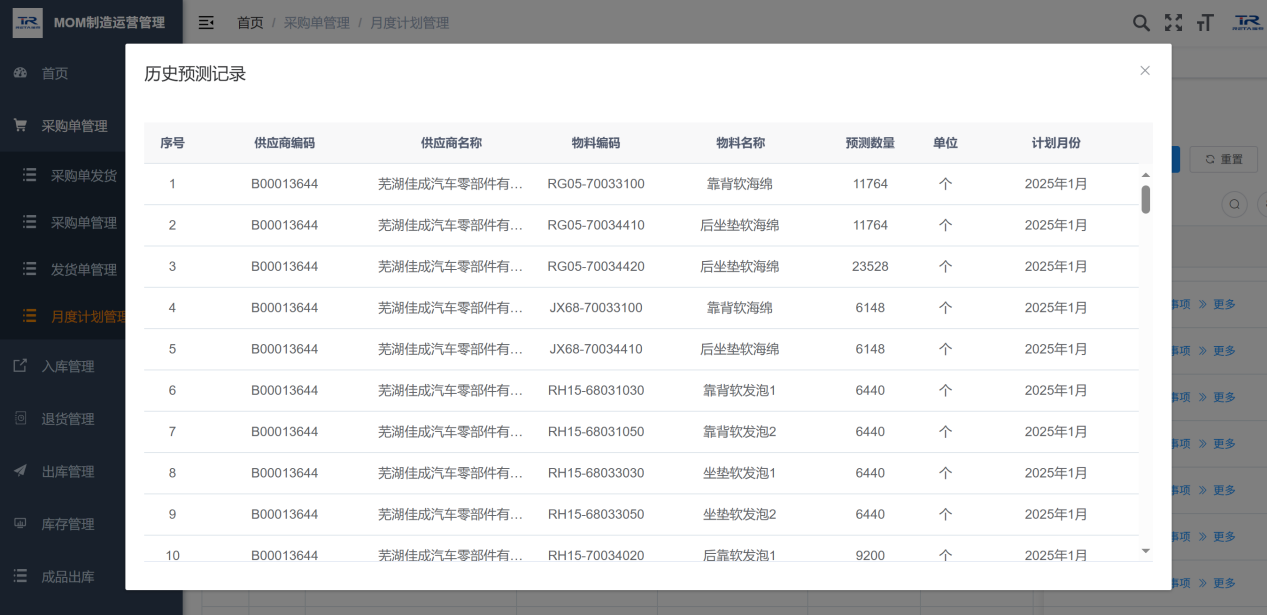
Task: Click the 供应商名称 column header
Action: coord(451,143)
